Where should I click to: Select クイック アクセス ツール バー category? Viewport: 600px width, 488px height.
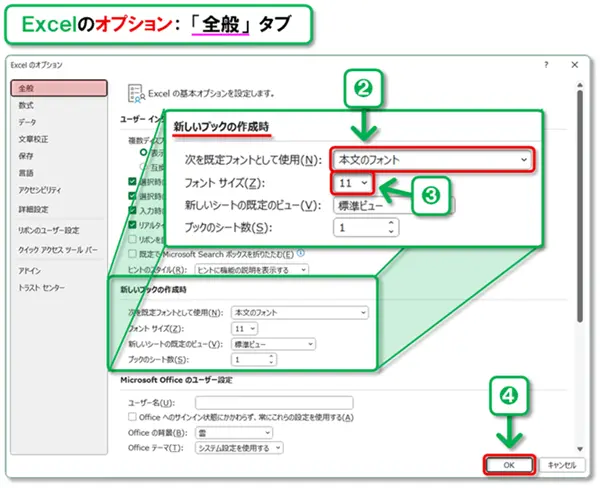click(58, 250)
